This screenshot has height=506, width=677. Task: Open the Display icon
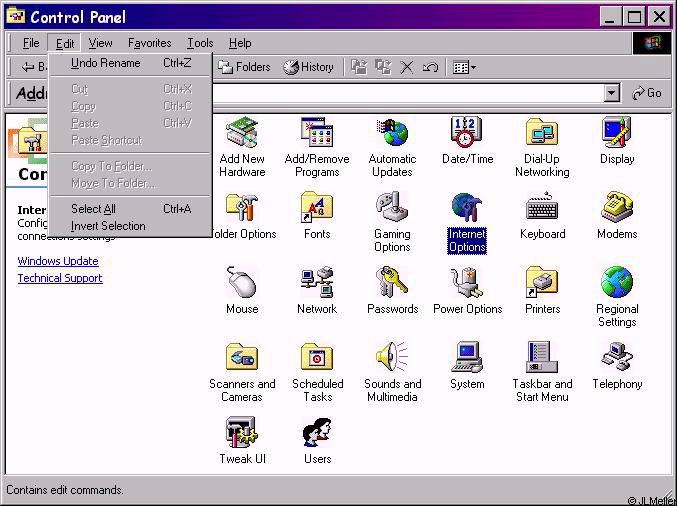pos(617,133)
